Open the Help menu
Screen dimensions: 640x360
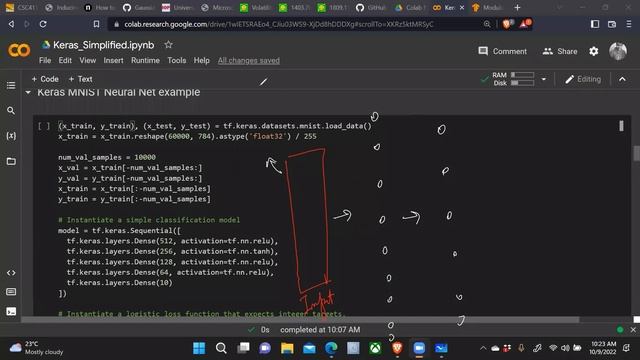201,60
